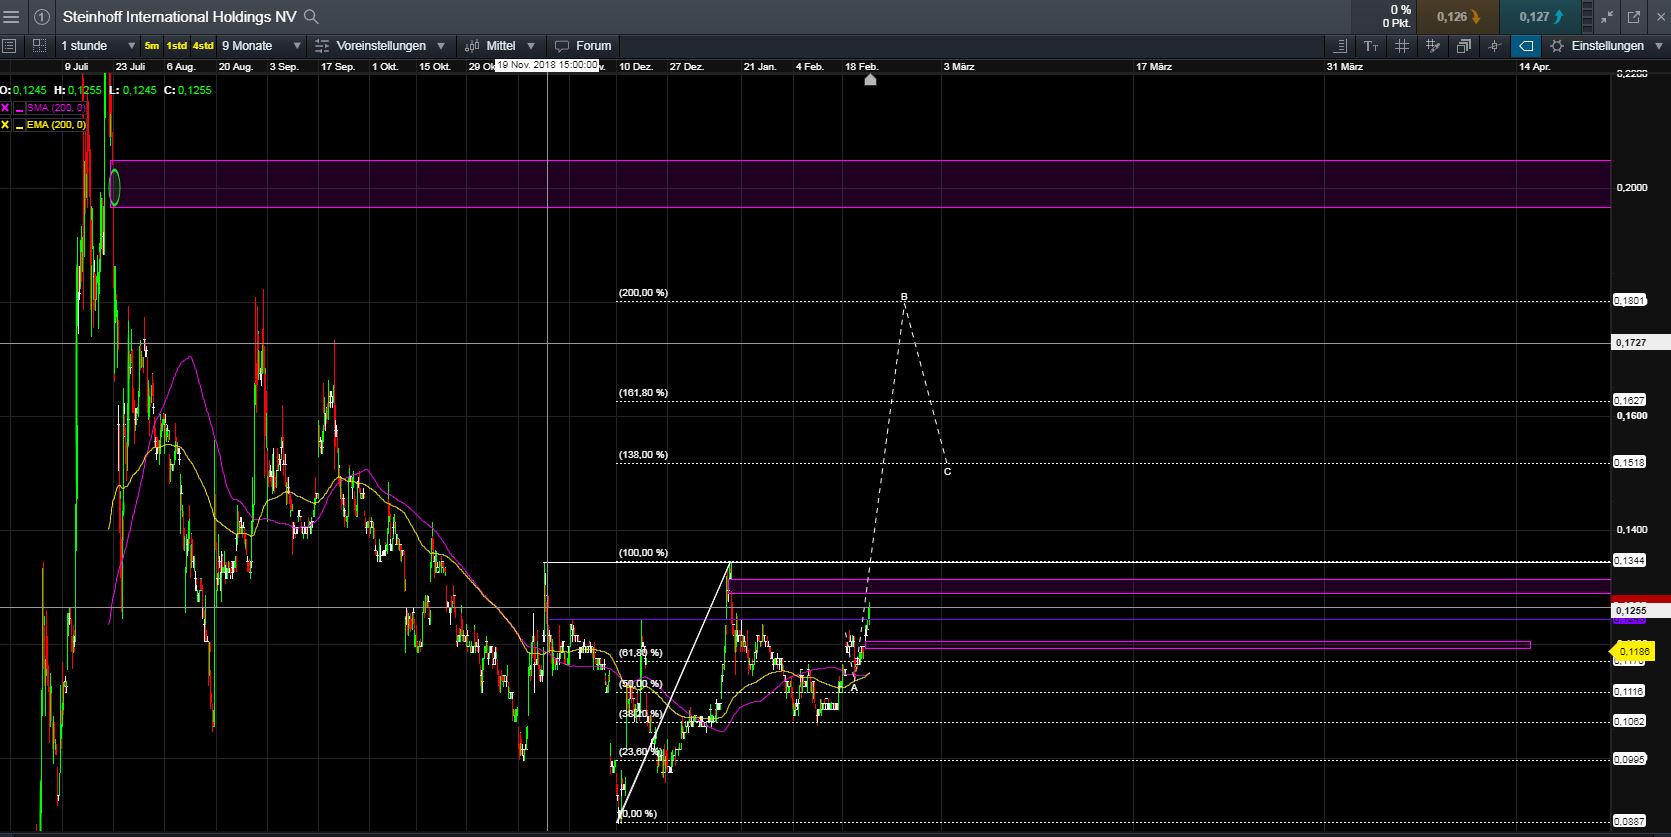The height and width of the screenshot is (837, 1671).
Task: Search for another instrument with magnifier icon
Action: [x=311, y=16]
